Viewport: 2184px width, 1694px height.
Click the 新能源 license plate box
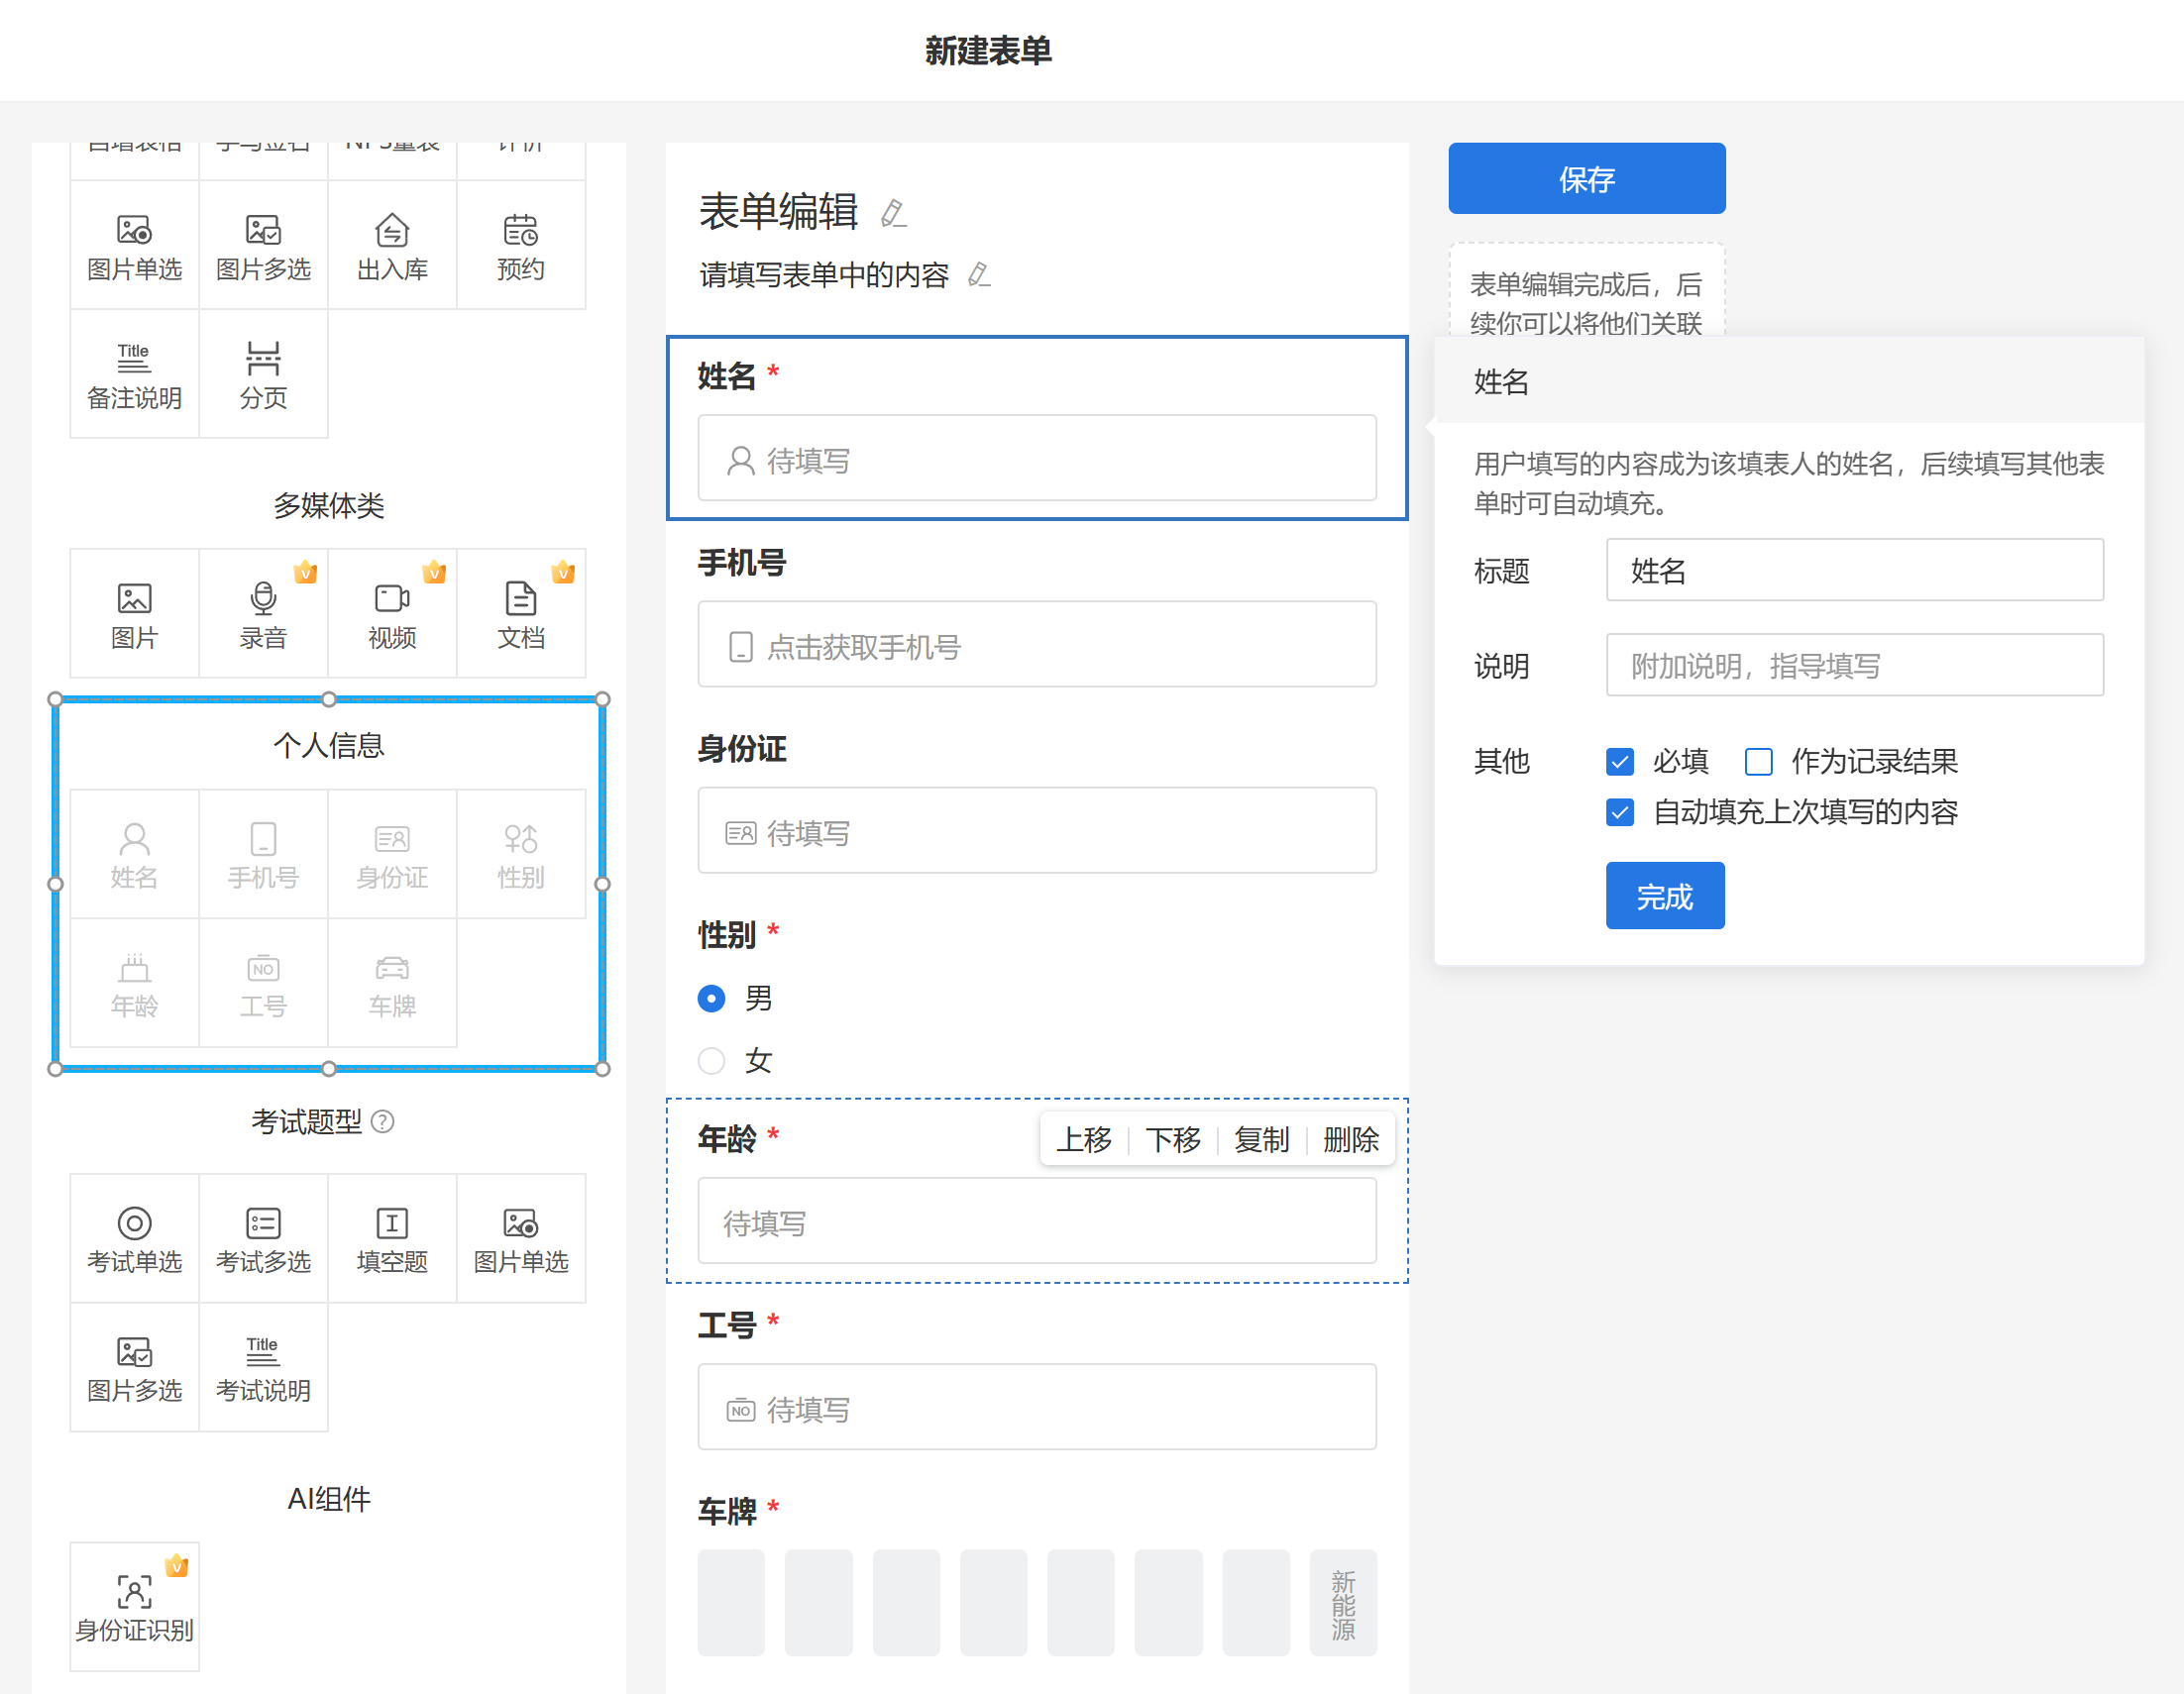[1342, 1603]
